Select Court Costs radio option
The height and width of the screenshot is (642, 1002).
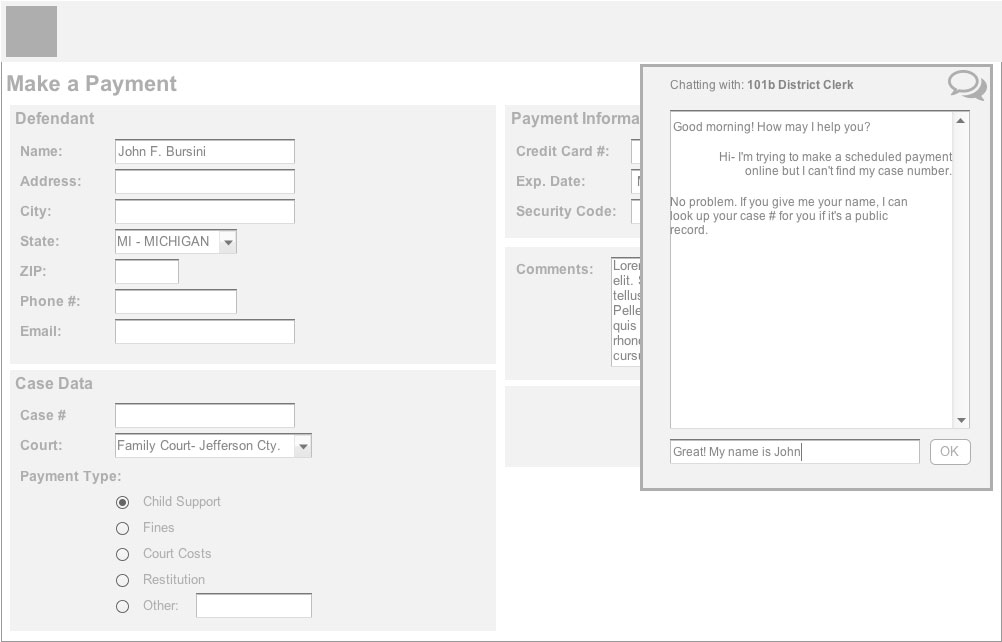(x=123, y=554)
